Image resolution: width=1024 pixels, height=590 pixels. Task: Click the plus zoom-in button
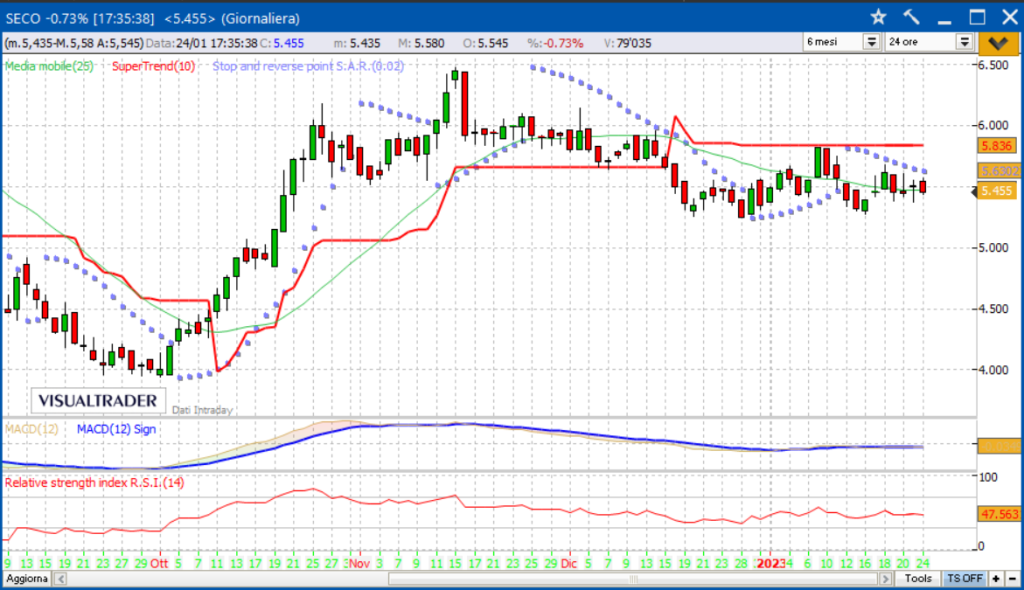pos(996,579)
